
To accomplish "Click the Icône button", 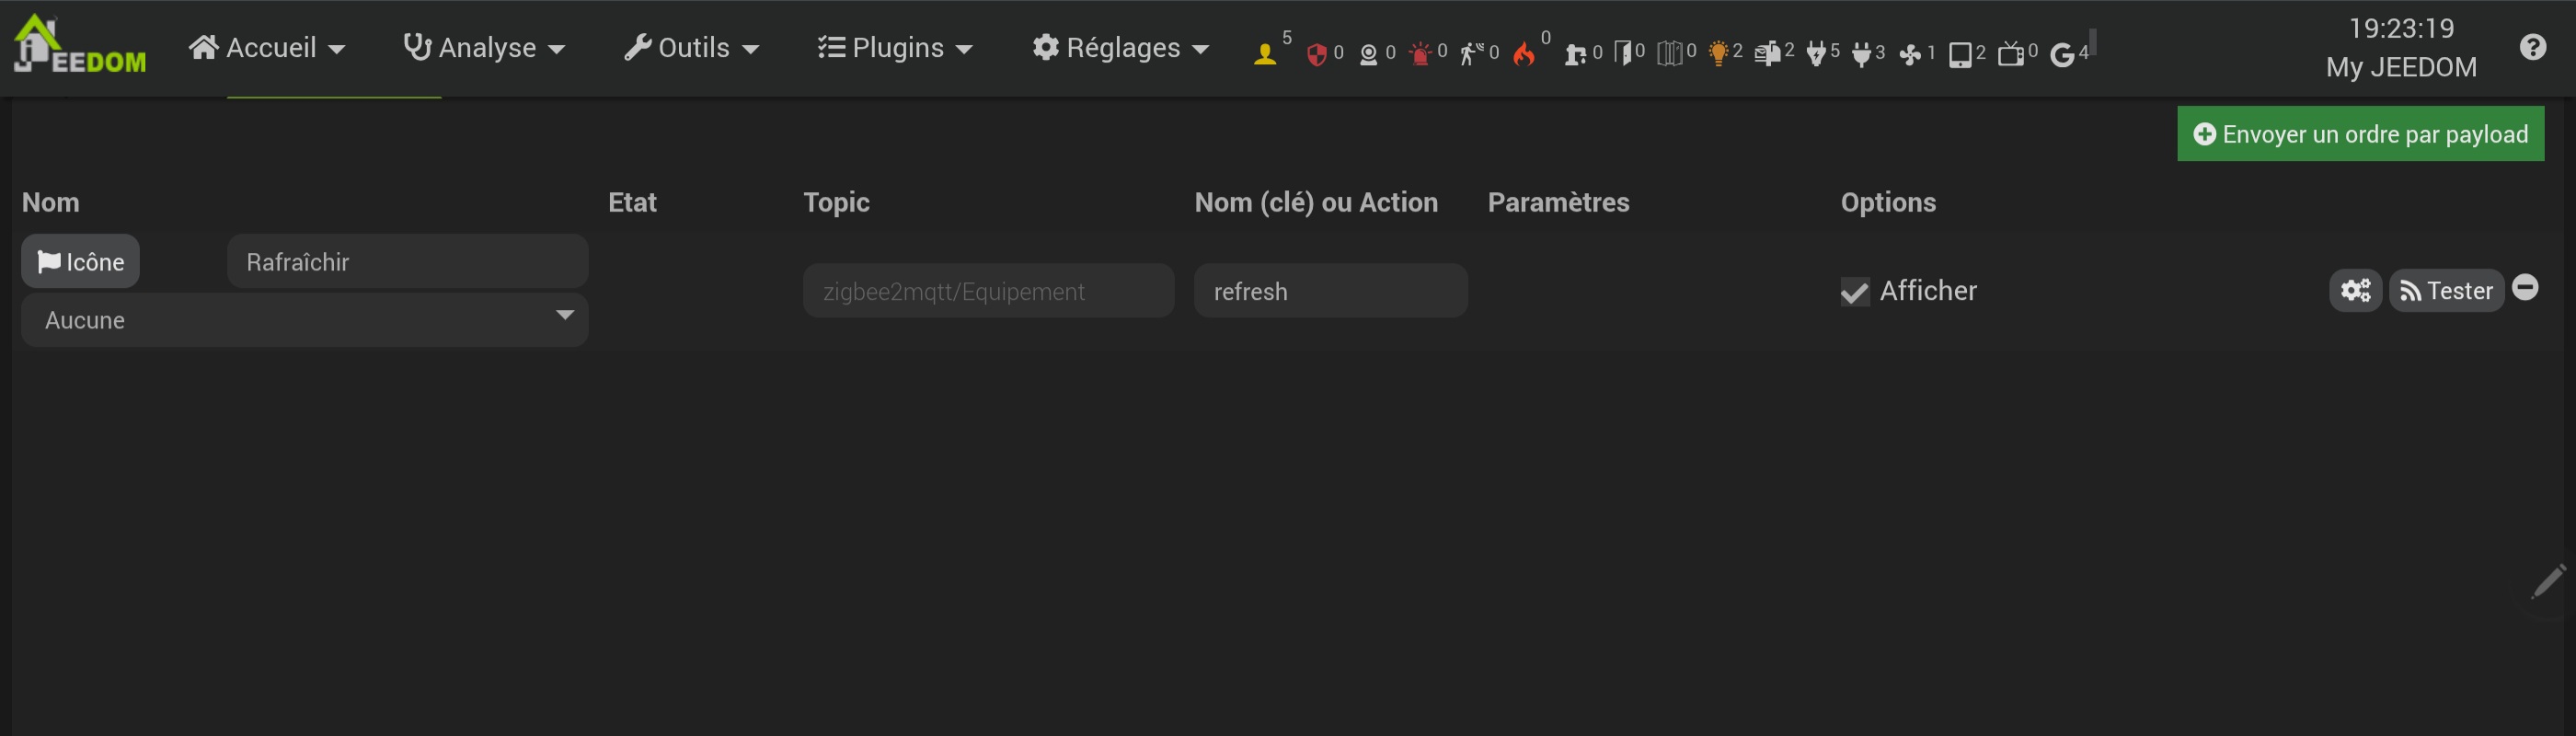I will [x=81, y=262].
